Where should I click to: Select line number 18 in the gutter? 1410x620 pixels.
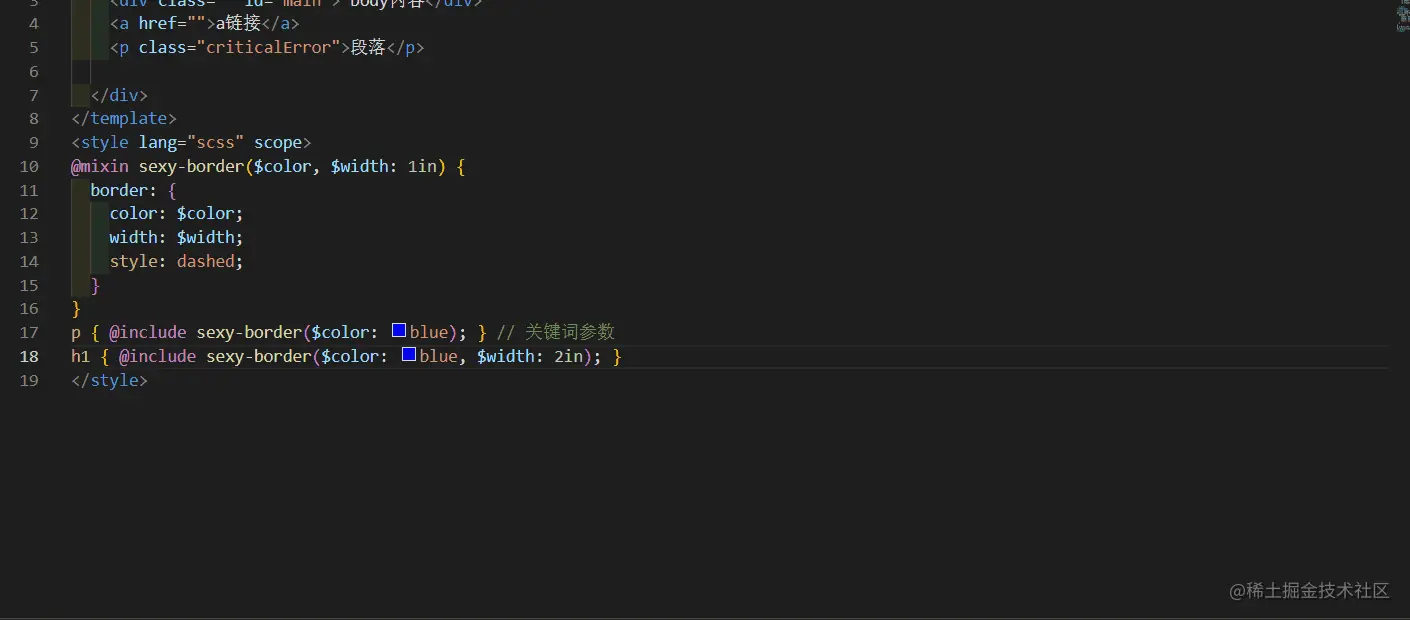[29, 356]
